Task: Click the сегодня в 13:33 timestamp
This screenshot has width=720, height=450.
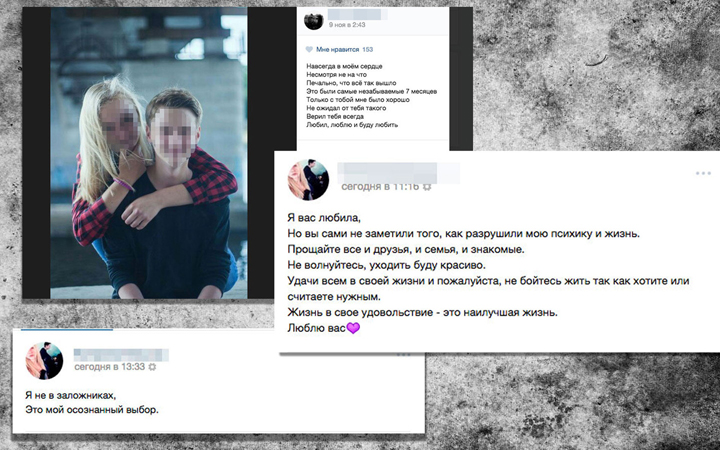Action: [x=110, y=367]
